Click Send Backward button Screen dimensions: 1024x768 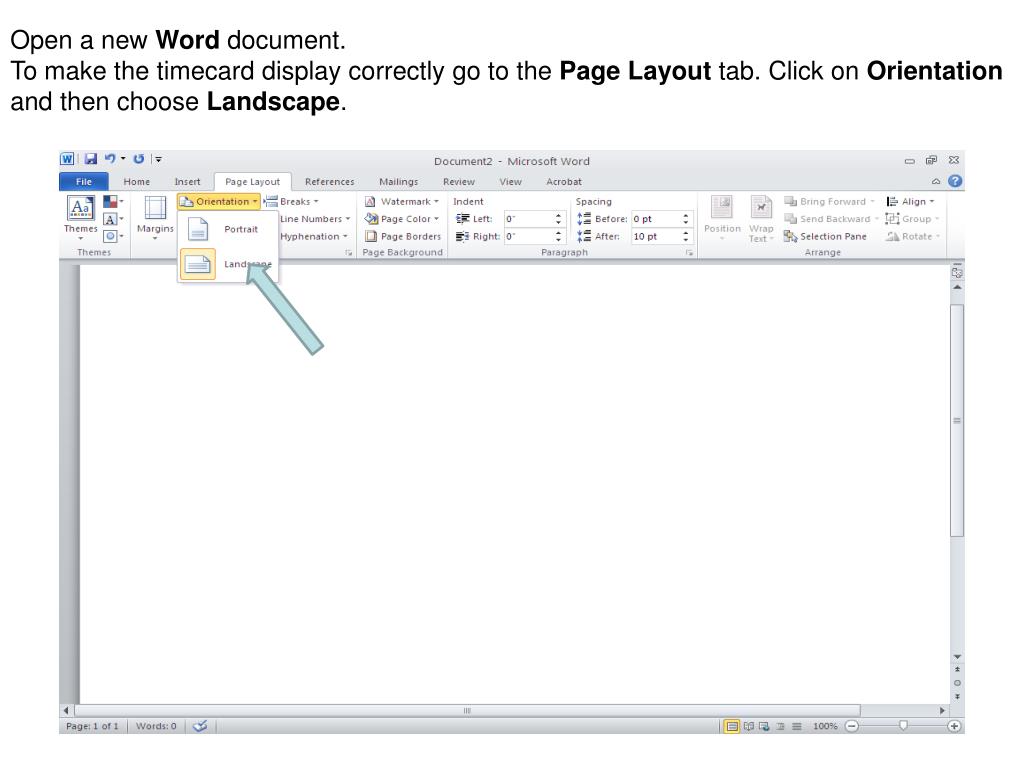(831, 219)
